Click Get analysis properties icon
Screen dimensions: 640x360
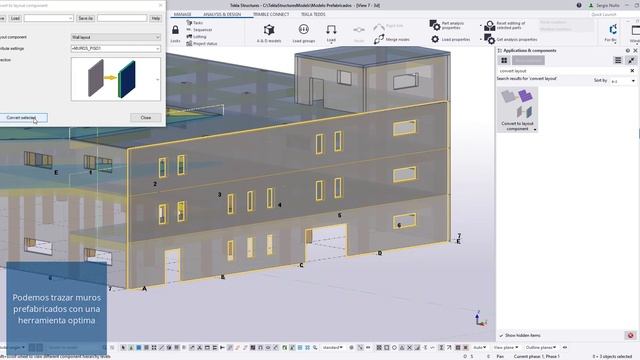tap(489, 39)
